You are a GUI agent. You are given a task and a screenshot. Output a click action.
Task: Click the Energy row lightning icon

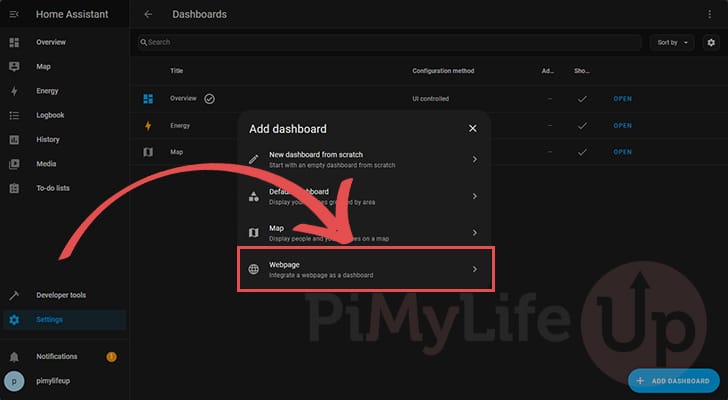[148, 126]
